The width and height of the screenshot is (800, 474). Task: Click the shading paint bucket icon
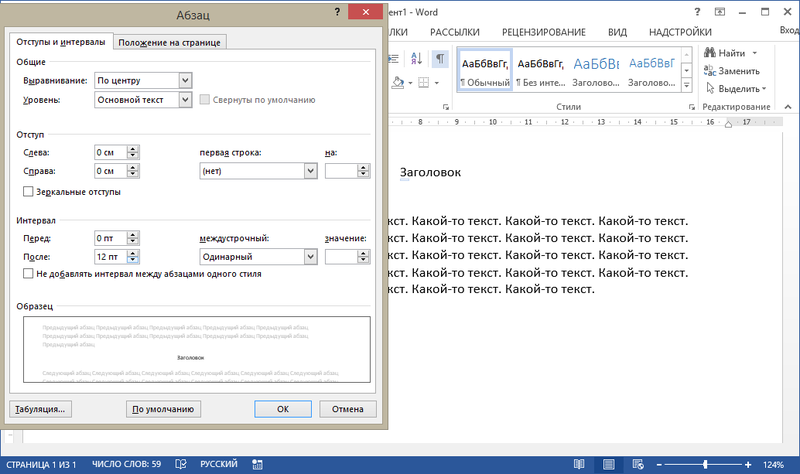398,82
